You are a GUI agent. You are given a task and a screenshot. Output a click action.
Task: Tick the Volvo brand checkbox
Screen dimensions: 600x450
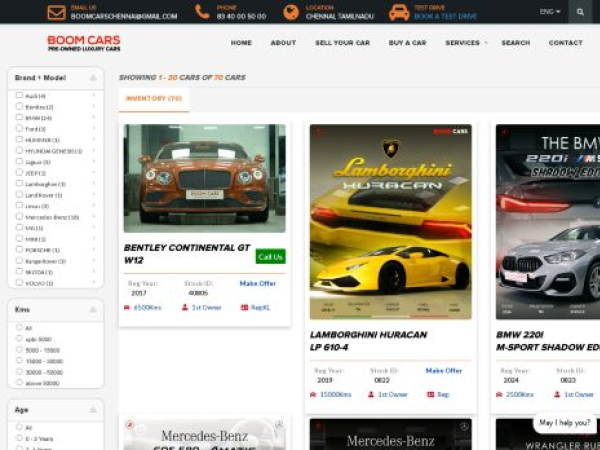pos(19,282)
